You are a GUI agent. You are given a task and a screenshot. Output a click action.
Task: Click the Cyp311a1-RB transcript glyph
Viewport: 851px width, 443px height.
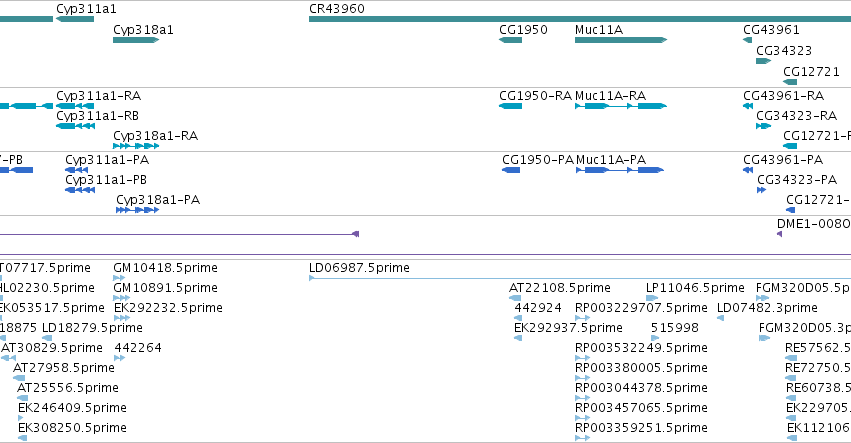click(75, 126)
